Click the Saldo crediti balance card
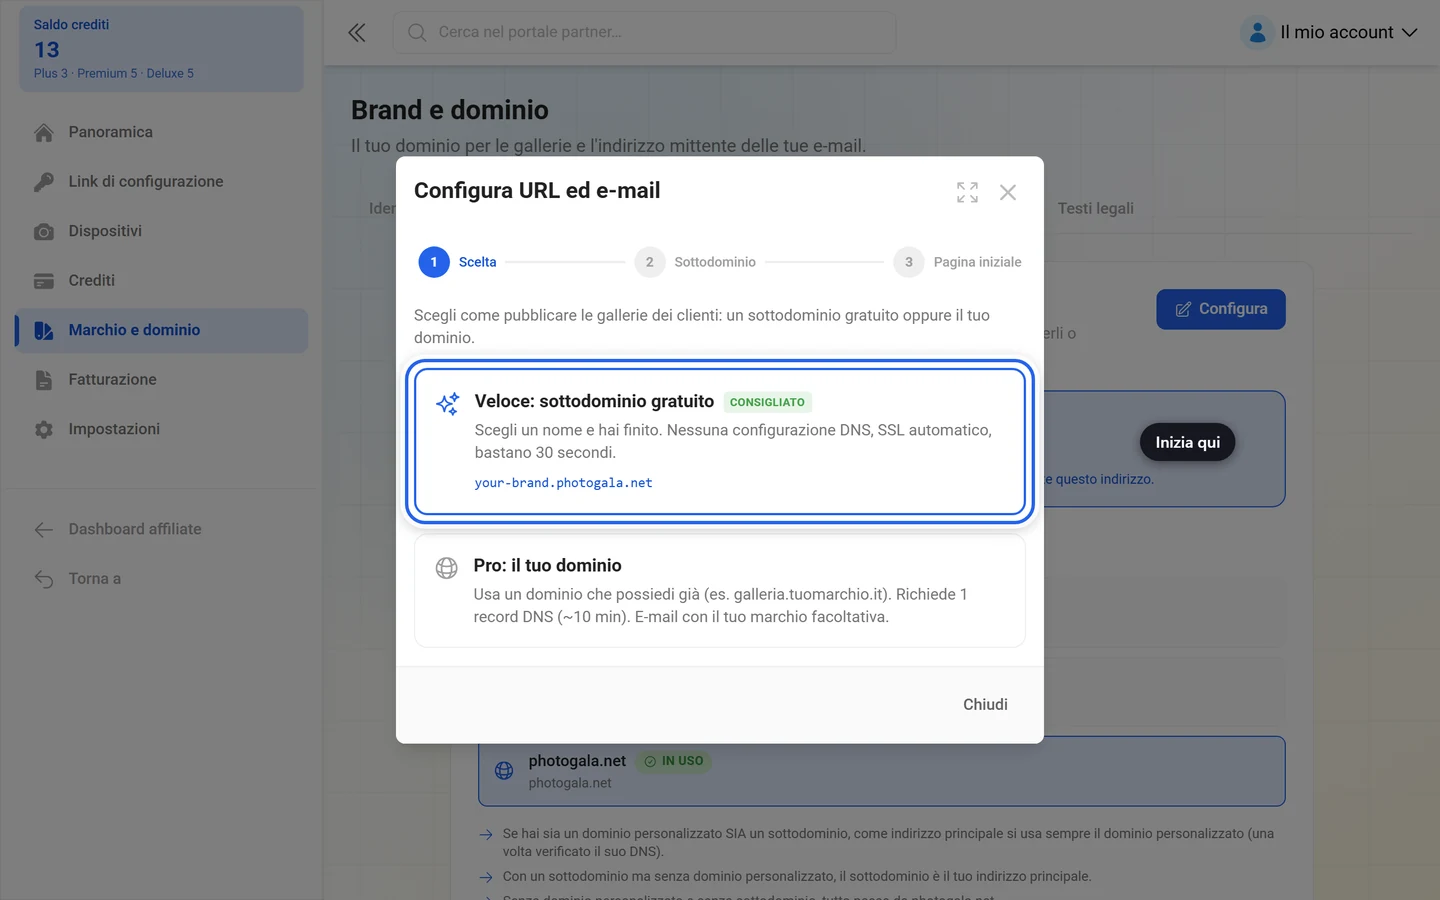The image size is (1440, 900). coord(161,49)
